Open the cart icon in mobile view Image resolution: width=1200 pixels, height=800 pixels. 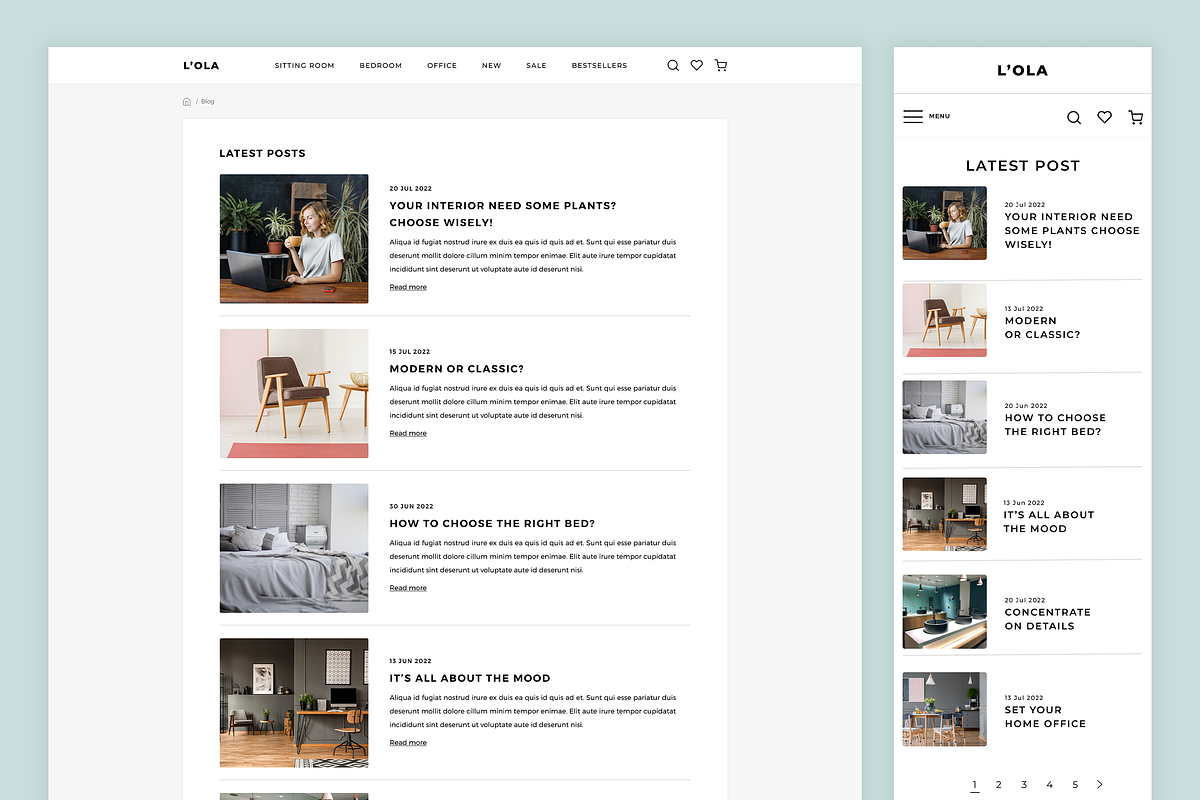1135,117
